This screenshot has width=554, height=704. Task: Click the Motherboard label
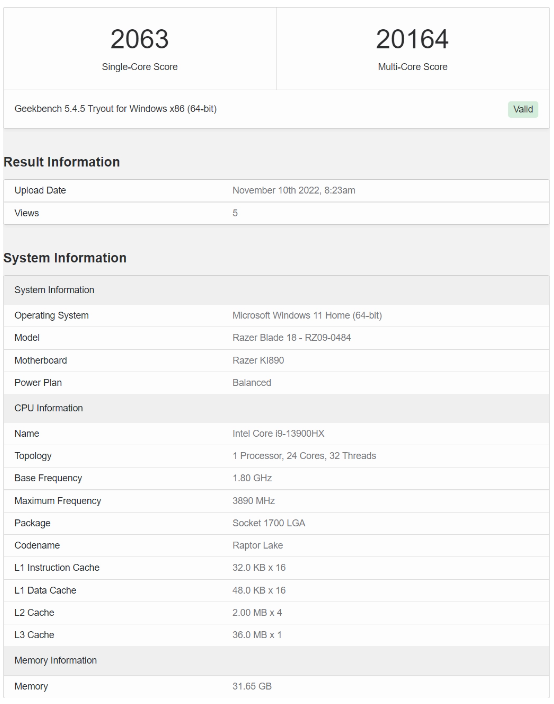tap(40, 361)
